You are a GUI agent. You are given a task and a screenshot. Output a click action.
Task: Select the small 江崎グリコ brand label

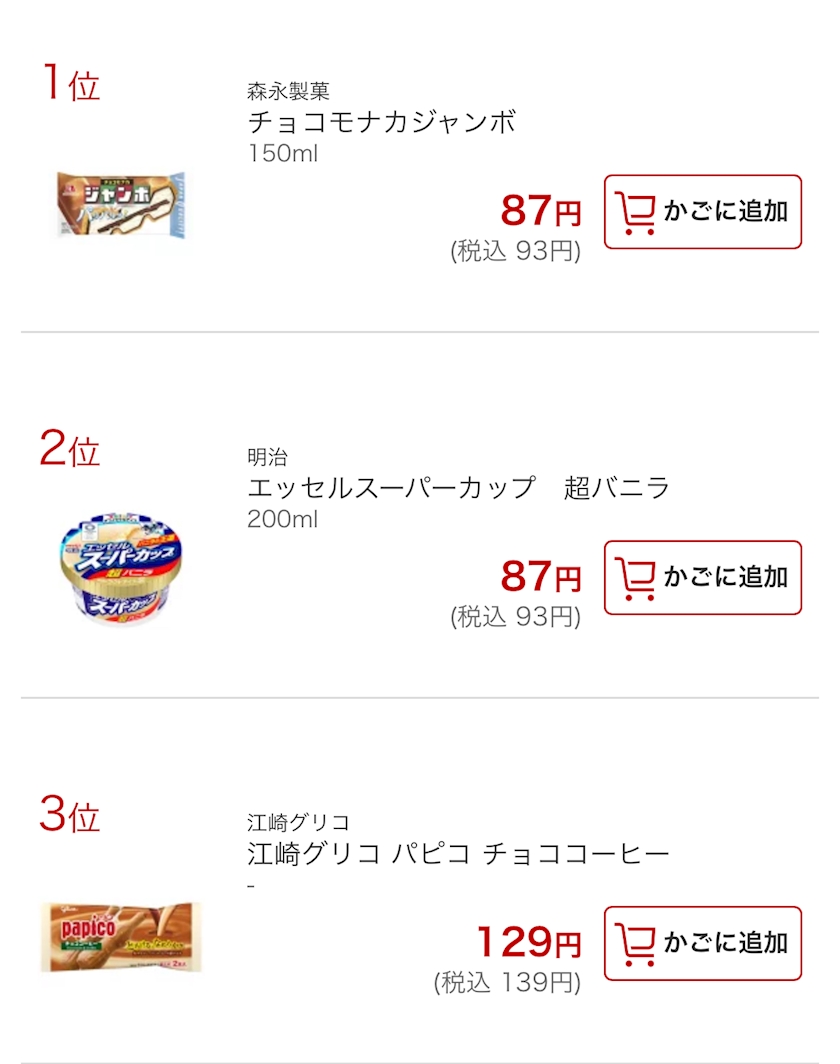click(x=298, y=823)
